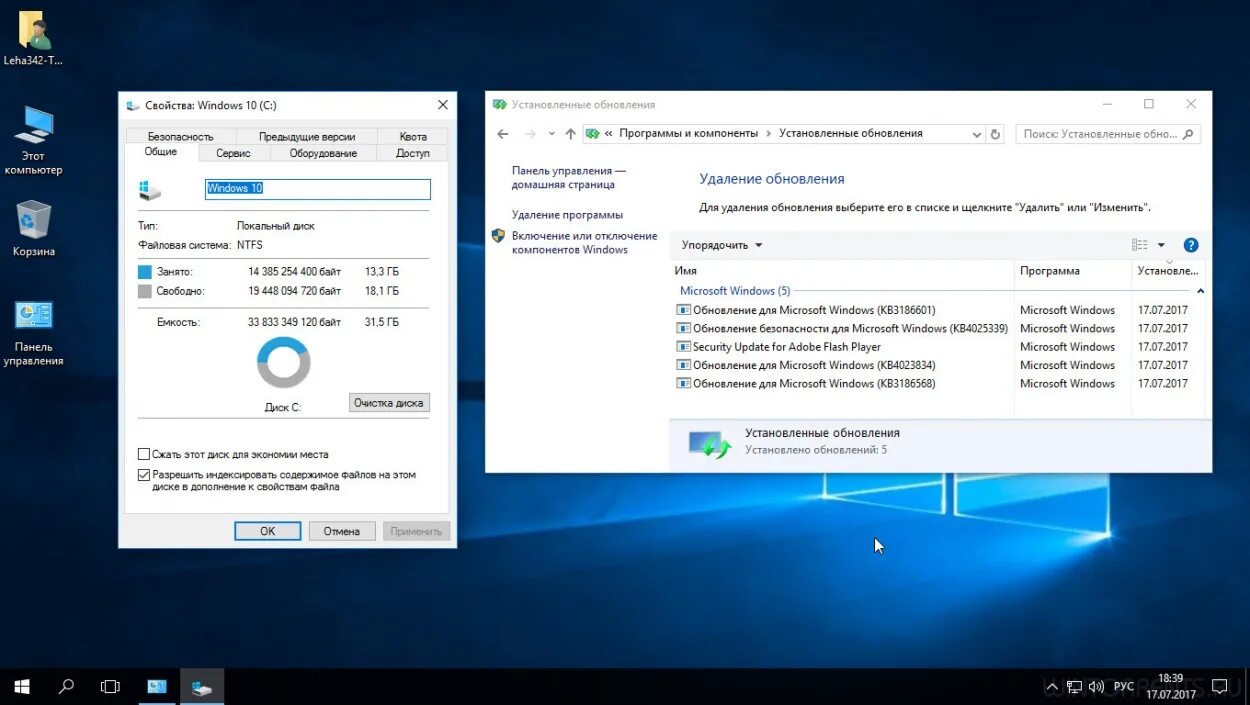
Task: Open the network tray icon
Action: [x=1075, y=687]
